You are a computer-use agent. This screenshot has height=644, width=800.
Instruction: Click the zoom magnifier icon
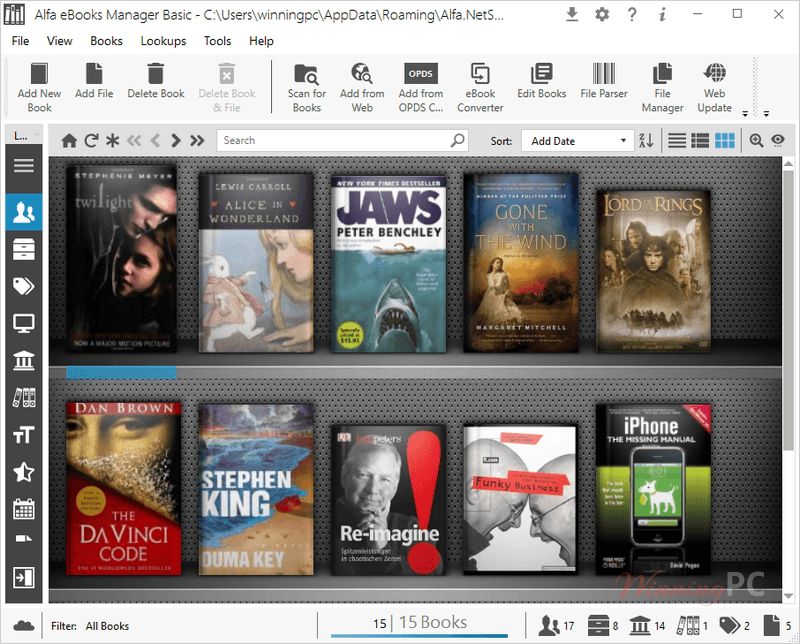756,140
